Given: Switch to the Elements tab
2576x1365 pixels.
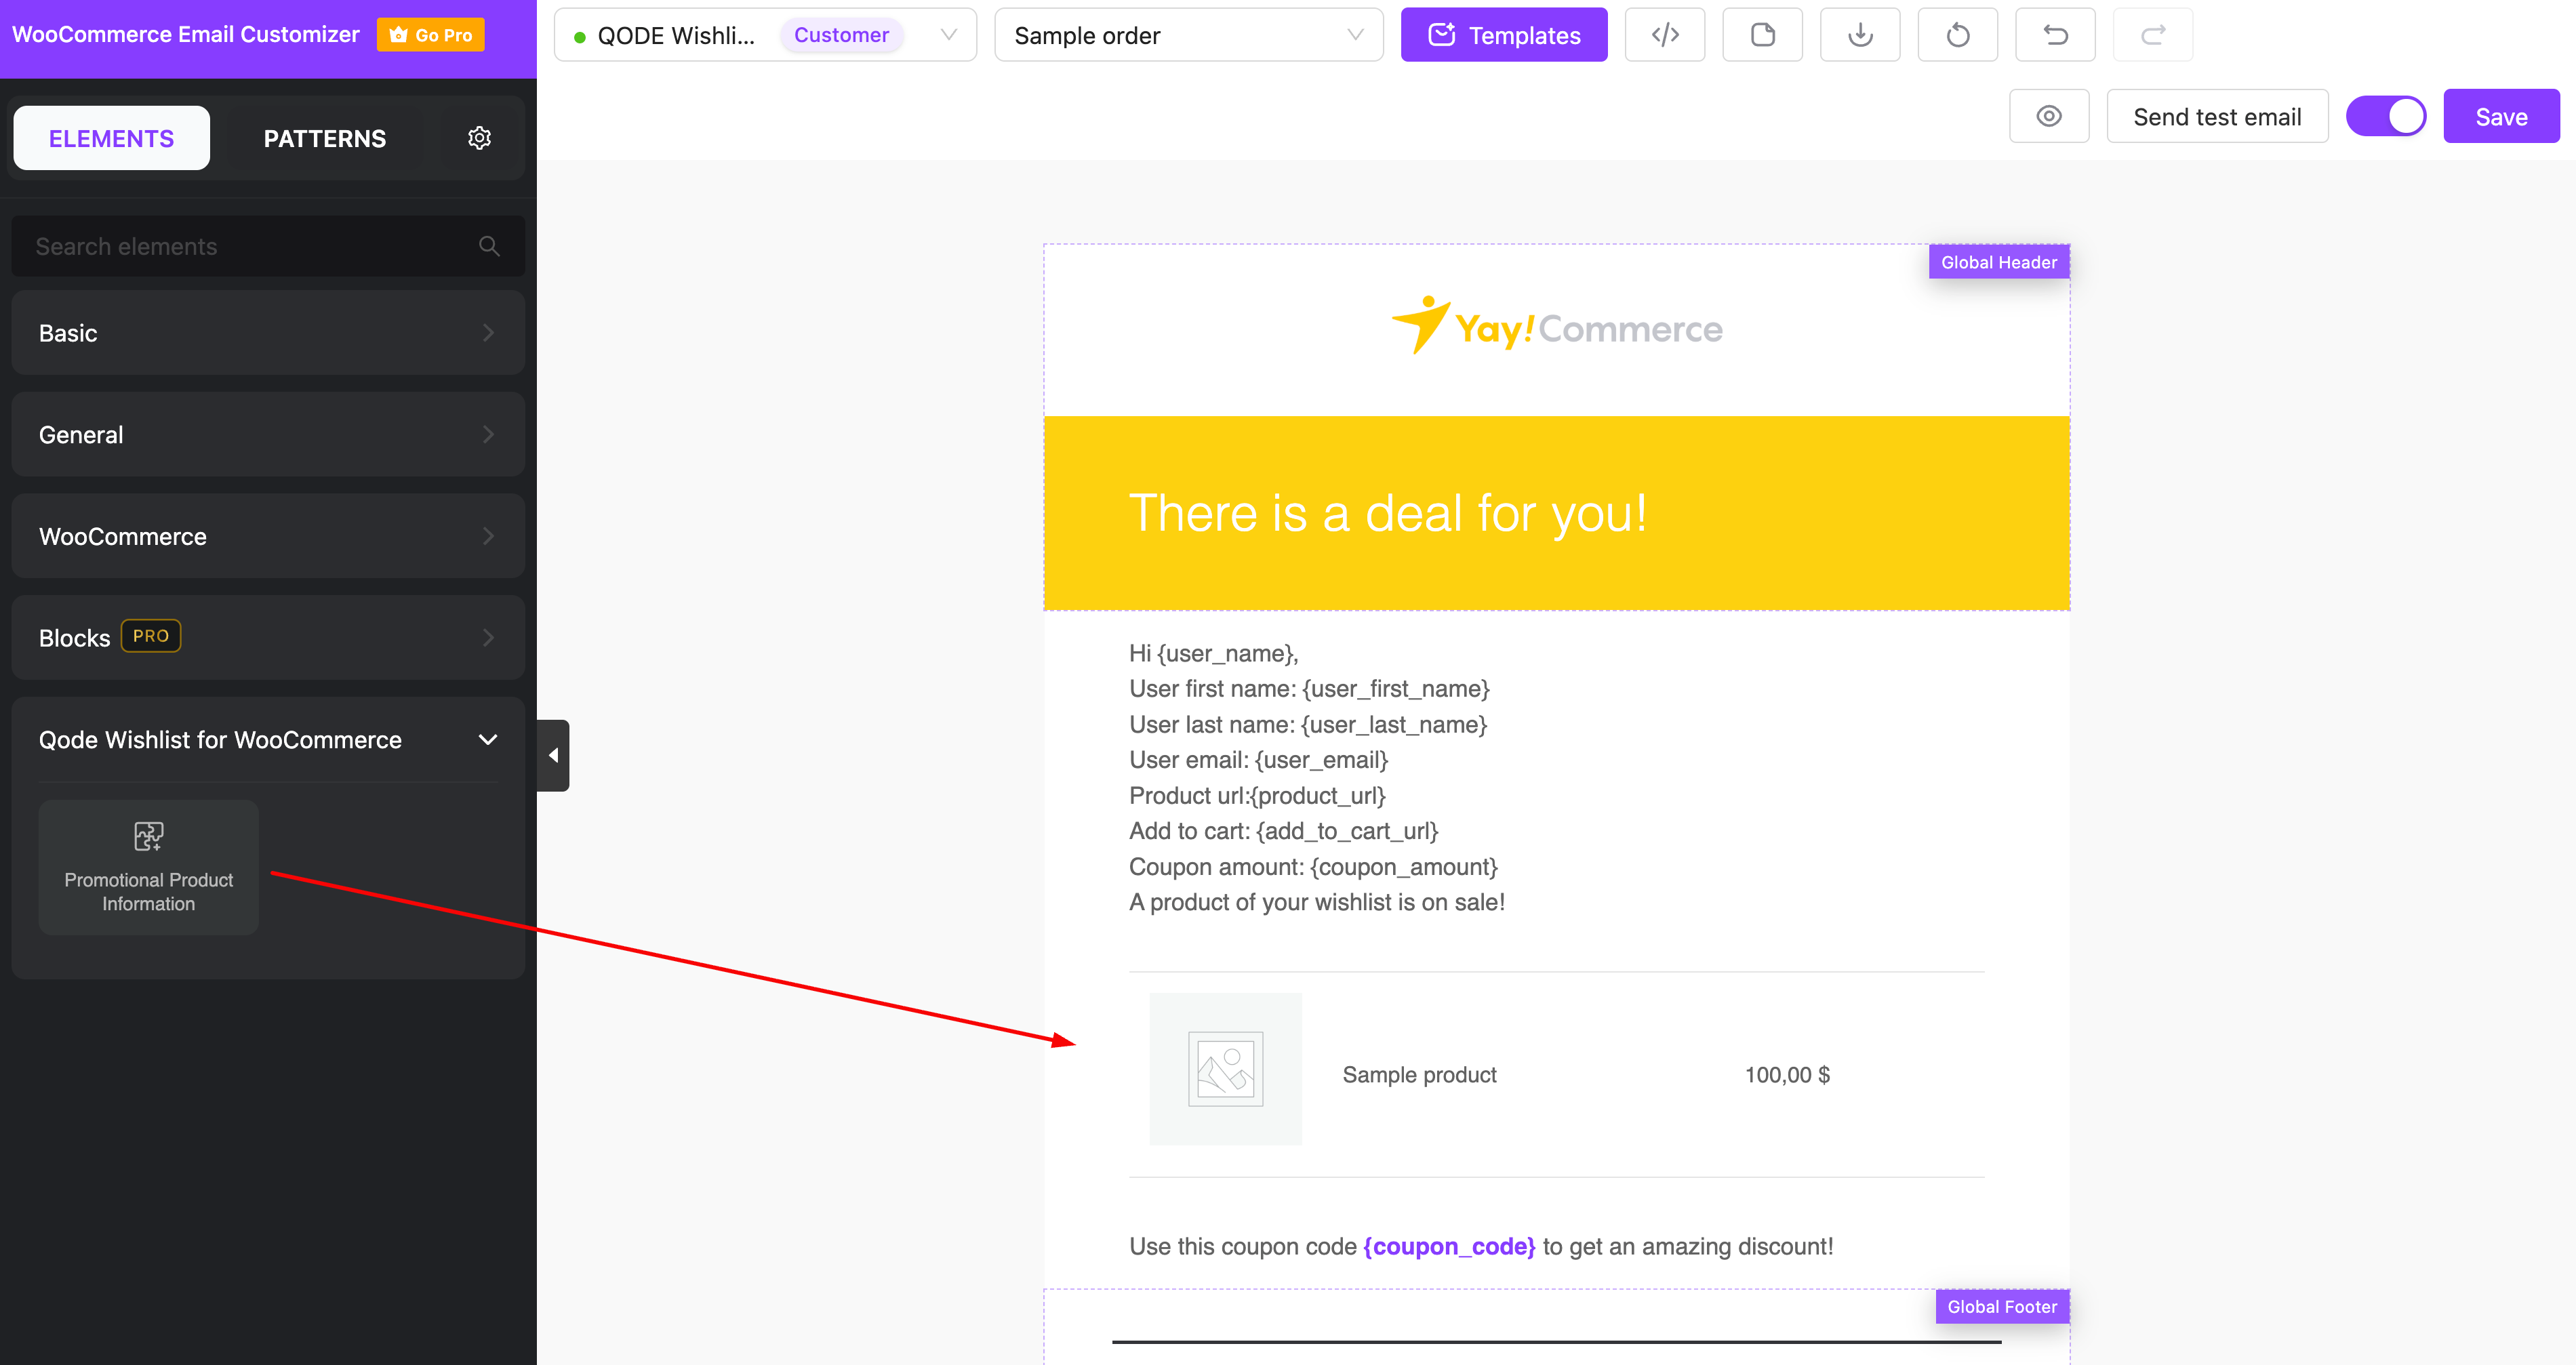Looking at the screenshot, I should (x=111, y=138).
